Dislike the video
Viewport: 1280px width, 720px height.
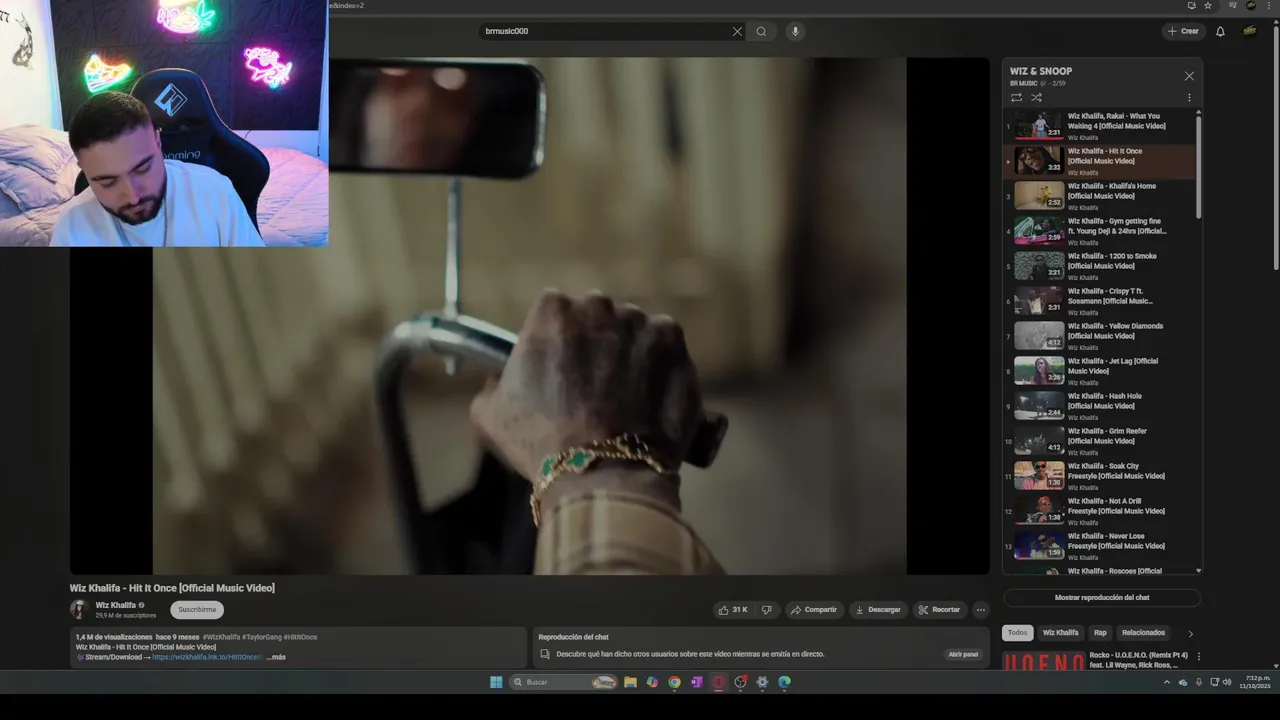click(x=766, y=610)
